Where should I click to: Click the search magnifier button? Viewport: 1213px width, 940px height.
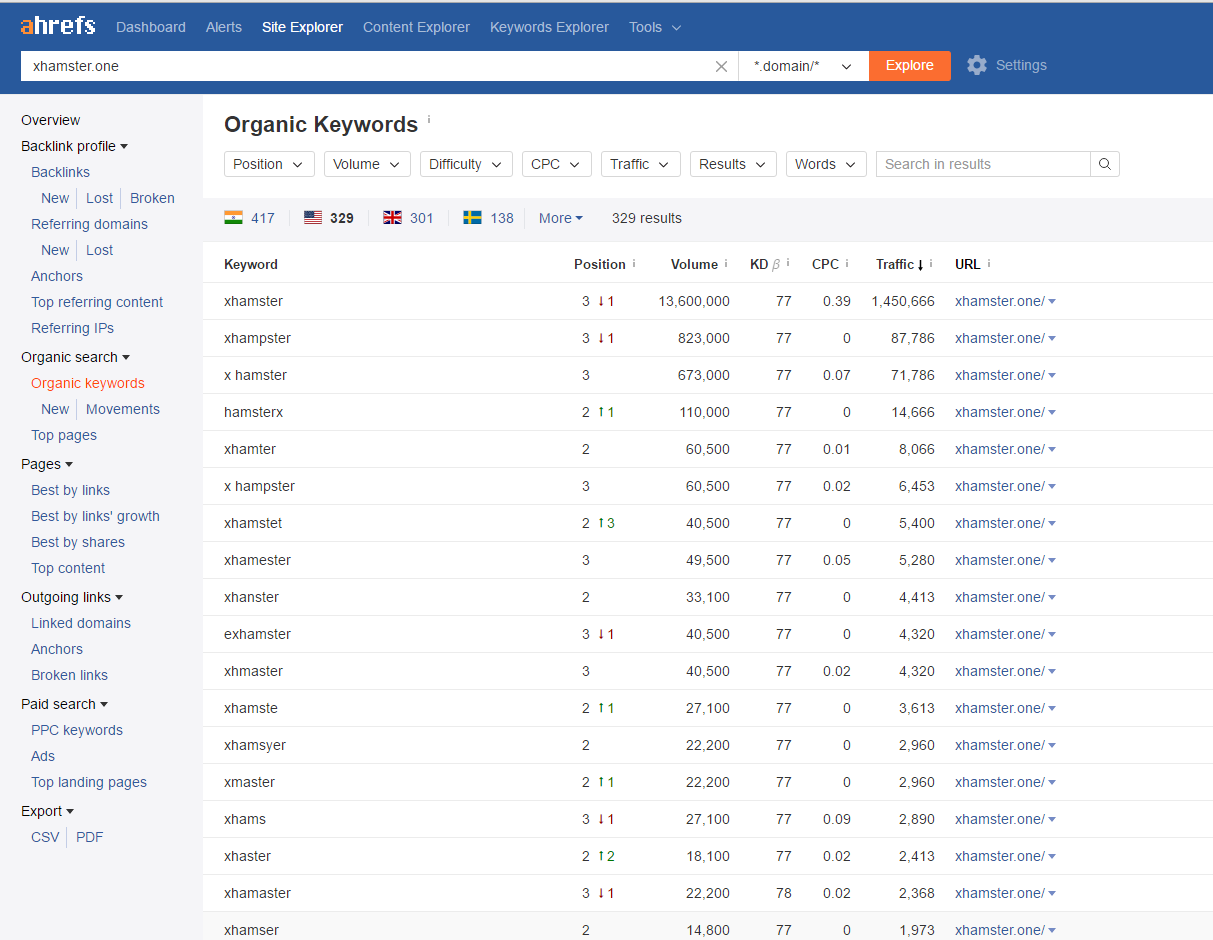coord(1105,164)
